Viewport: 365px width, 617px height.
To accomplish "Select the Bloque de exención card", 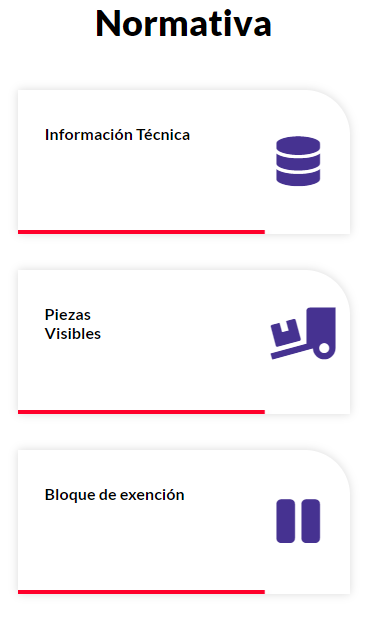I will tap(184, 522).
